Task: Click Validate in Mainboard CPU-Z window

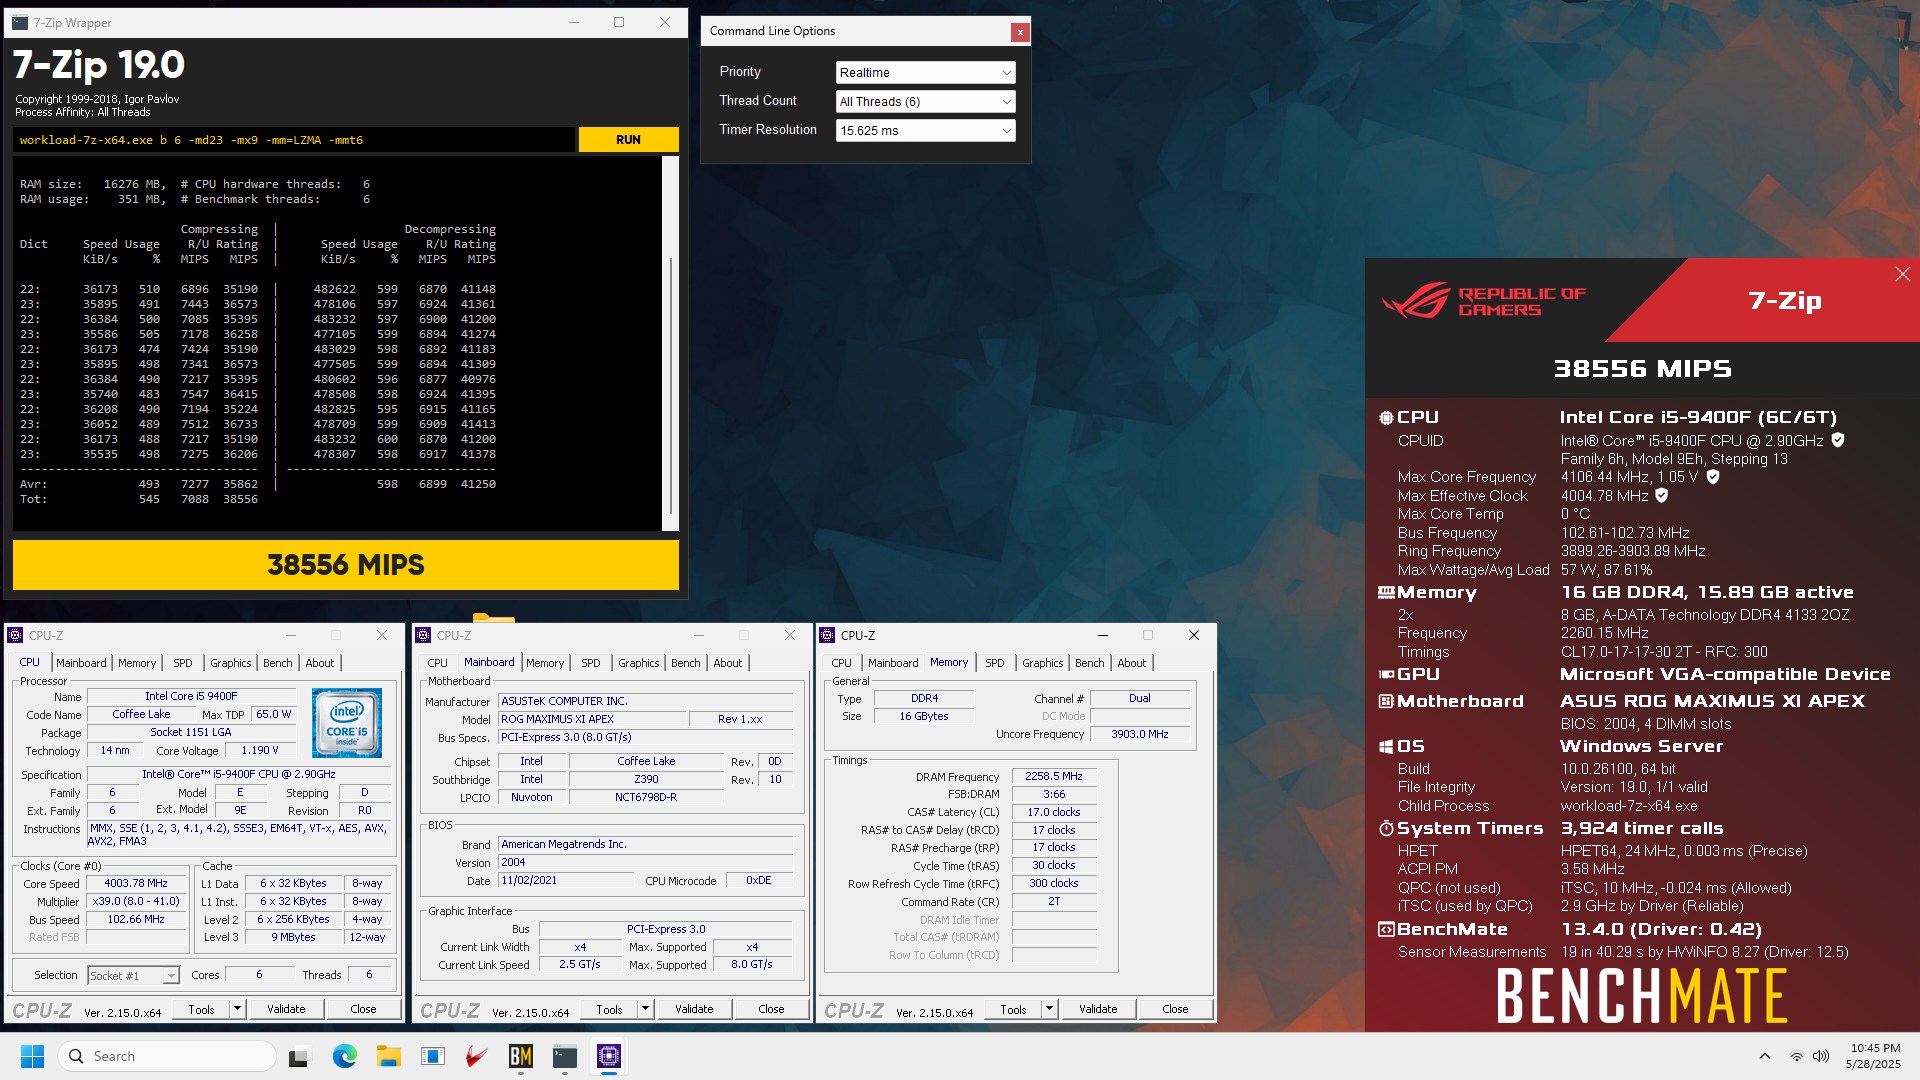Action: pyautogui.click(x=694, y=1009)
